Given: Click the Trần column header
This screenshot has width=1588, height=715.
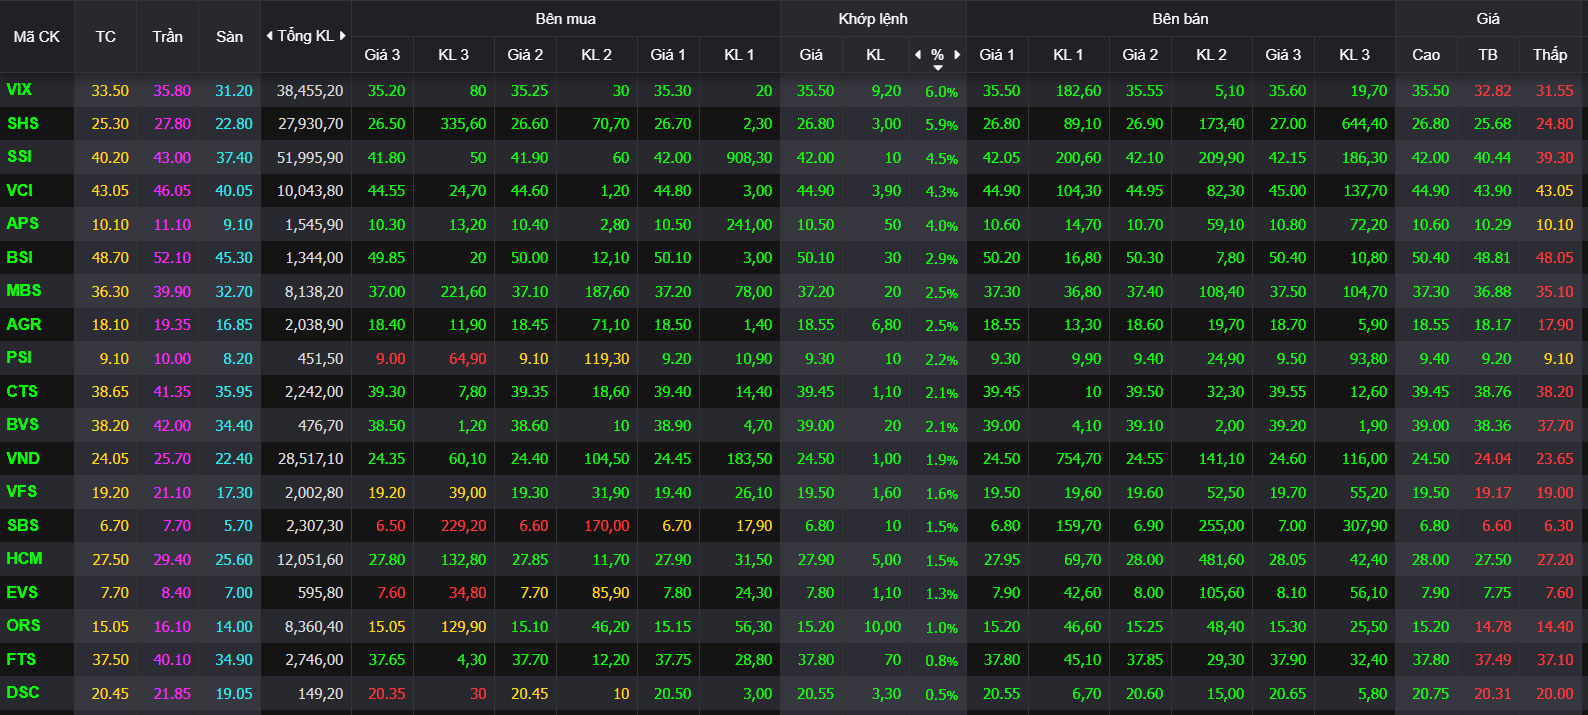Looking at the screenshot, I should coord(168,37).
